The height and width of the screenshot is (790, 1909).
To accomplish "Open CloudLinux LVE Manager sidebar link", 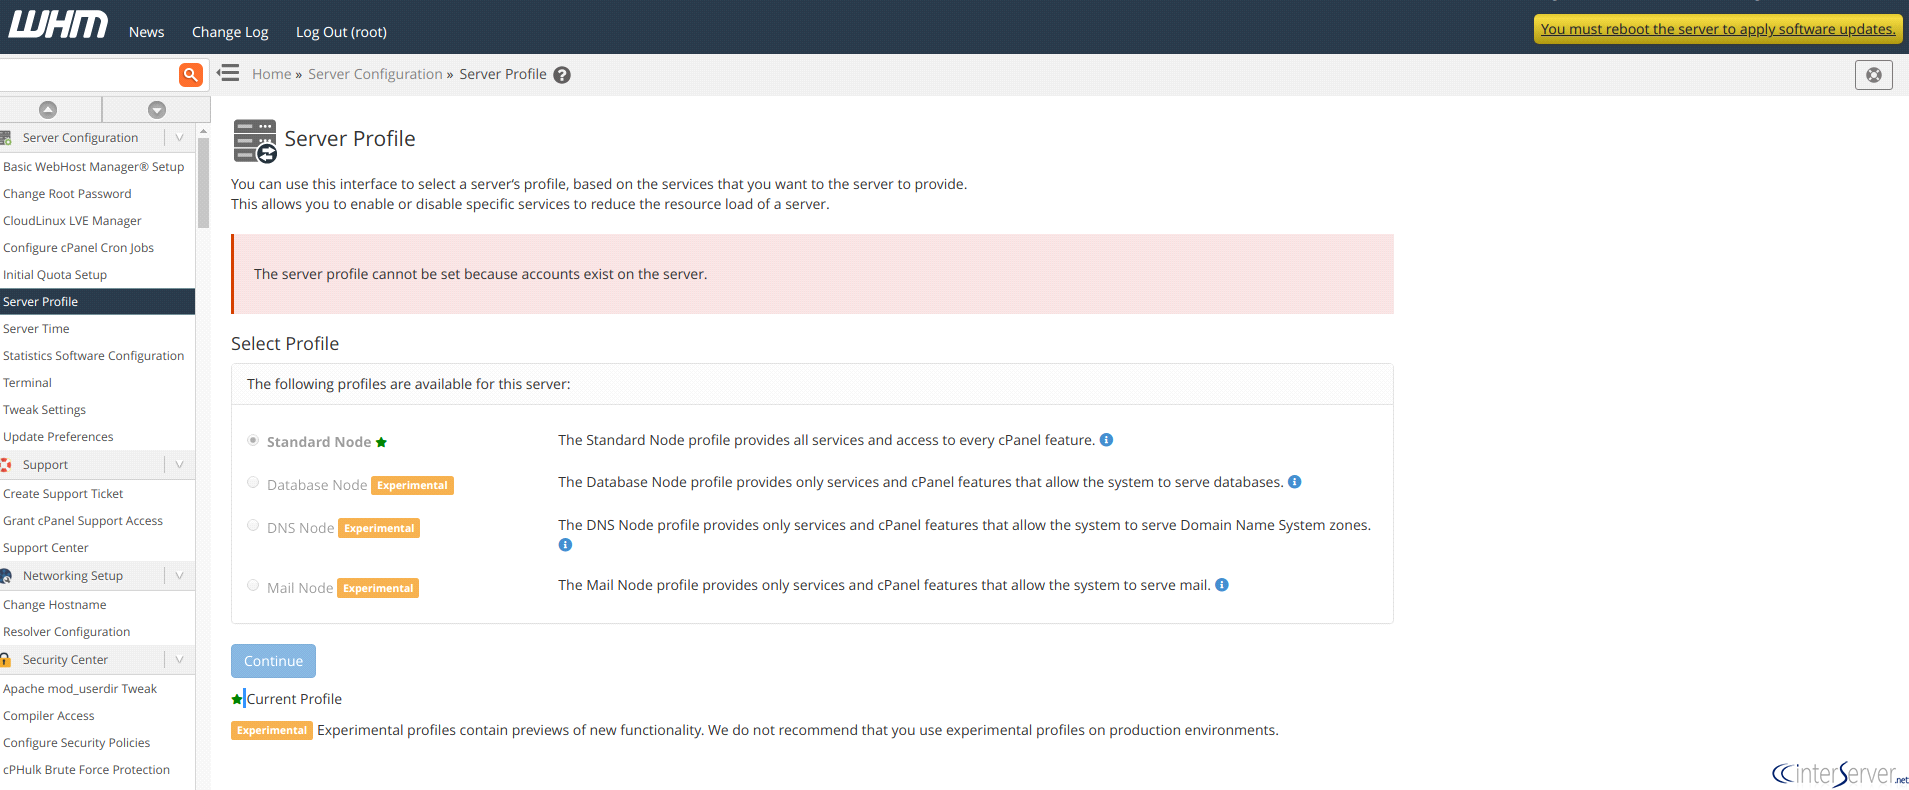I will [x=72, y=221].
